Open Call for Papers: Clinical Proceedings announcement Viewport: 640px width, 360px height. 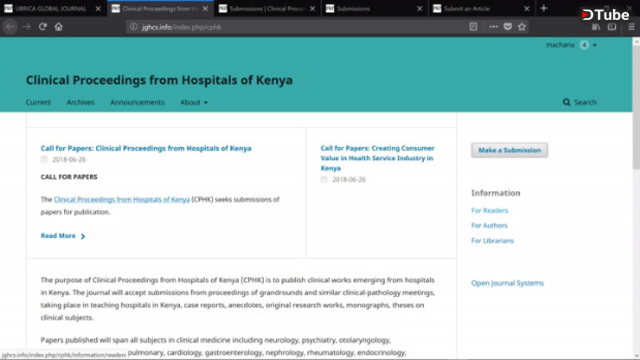[146, 148]
